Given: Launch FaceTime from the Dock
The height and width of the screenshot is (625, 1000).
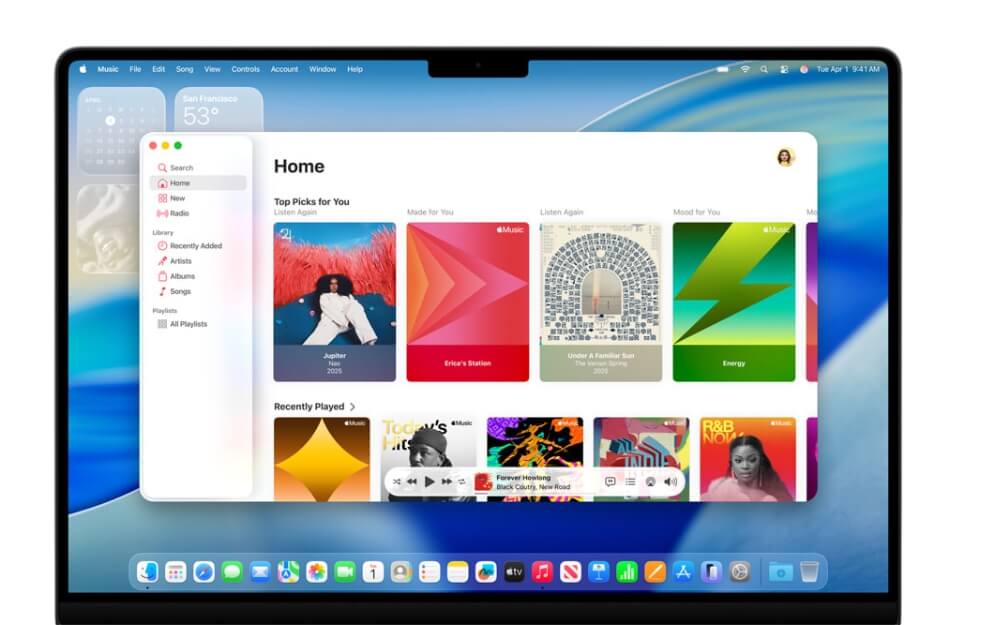Looking at the screenshot, I should click(345, 572).
